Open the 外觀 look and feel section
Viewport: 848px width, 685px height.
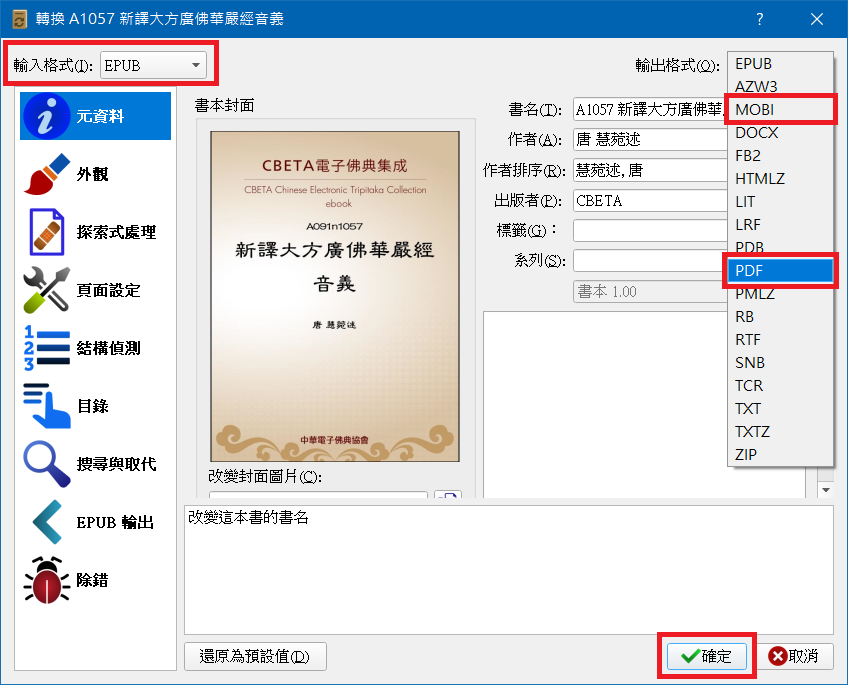pyautogui.click(x=95, y=174)
